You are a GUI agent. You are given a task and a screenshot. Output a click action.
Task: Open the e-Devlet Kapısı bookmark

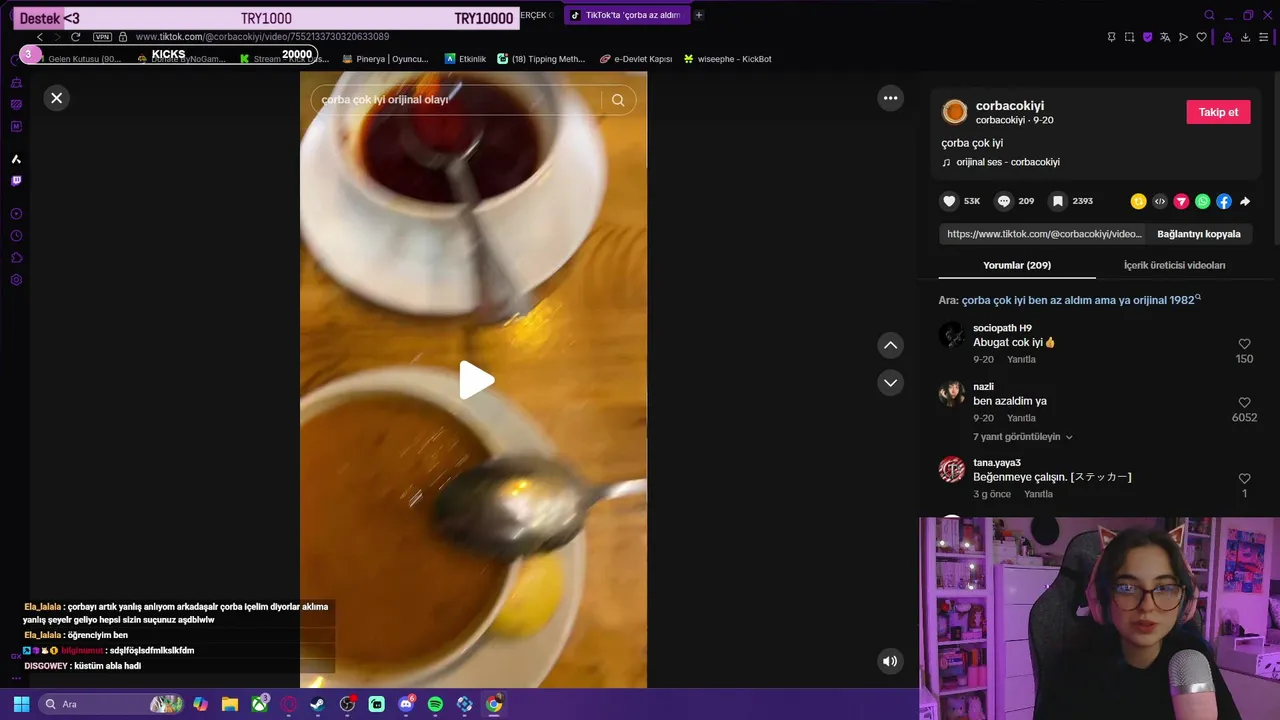coord(636,59)
